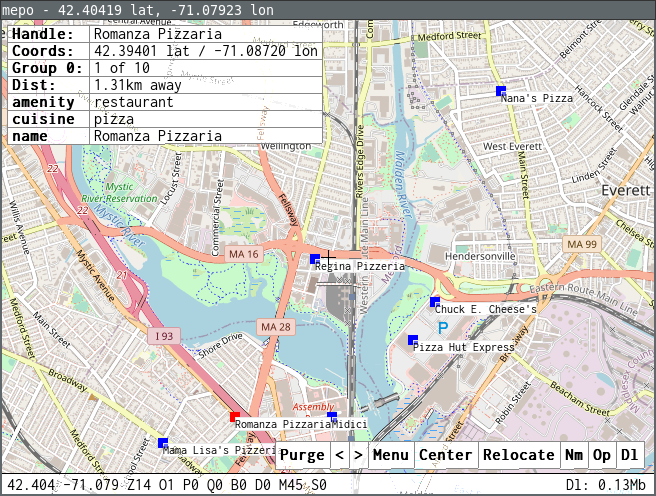
Task: Click the MA 99 road shield
Action: 582,244
